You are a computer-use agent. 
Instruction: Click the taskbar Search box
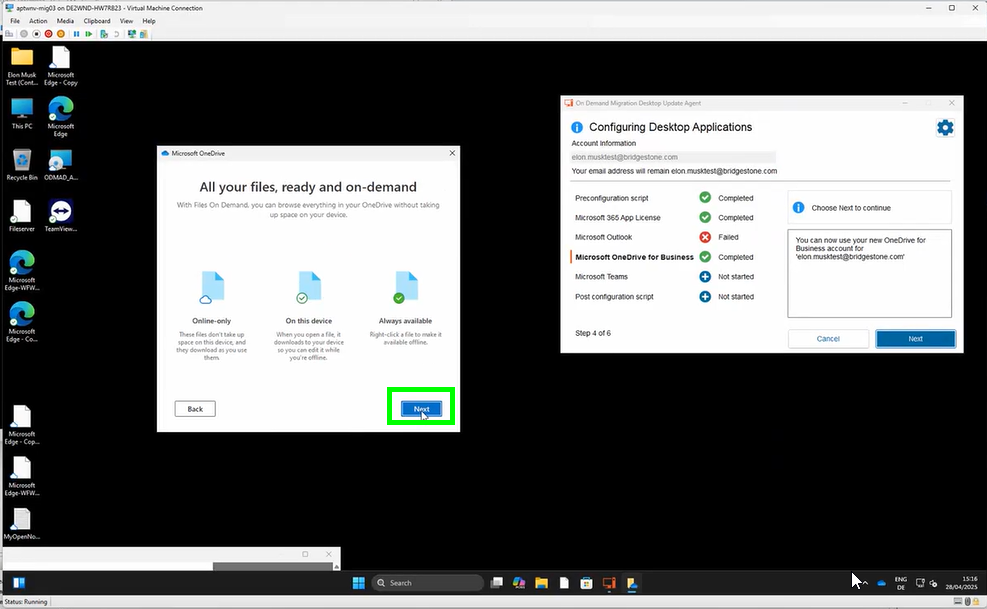(428, 583)
